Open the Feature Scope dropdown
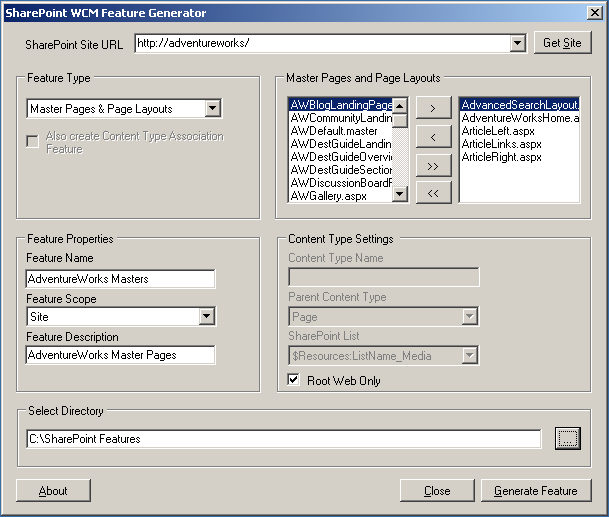Viewport: 609px width, 517px height. [x=207, y=316]
